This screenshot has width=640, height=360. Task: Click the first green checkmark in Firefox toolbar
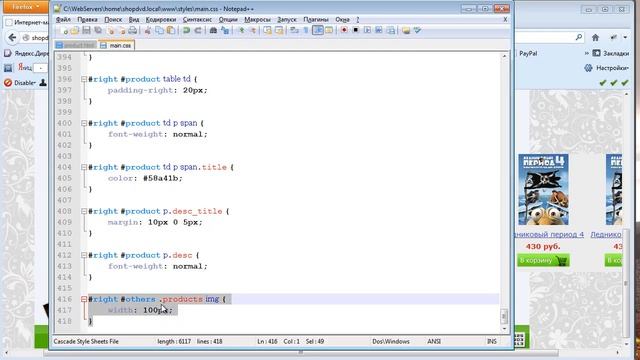[x=602, y=83]
